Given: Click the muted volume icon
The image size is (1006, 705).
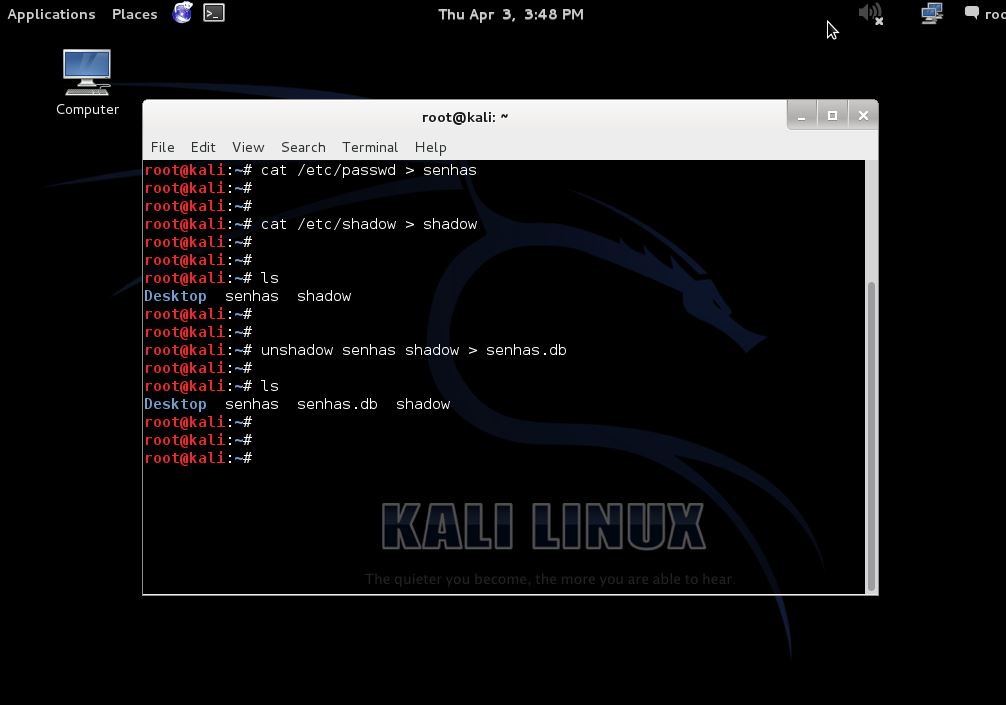Looking at the screenshot, I should (x=871, y=13).
